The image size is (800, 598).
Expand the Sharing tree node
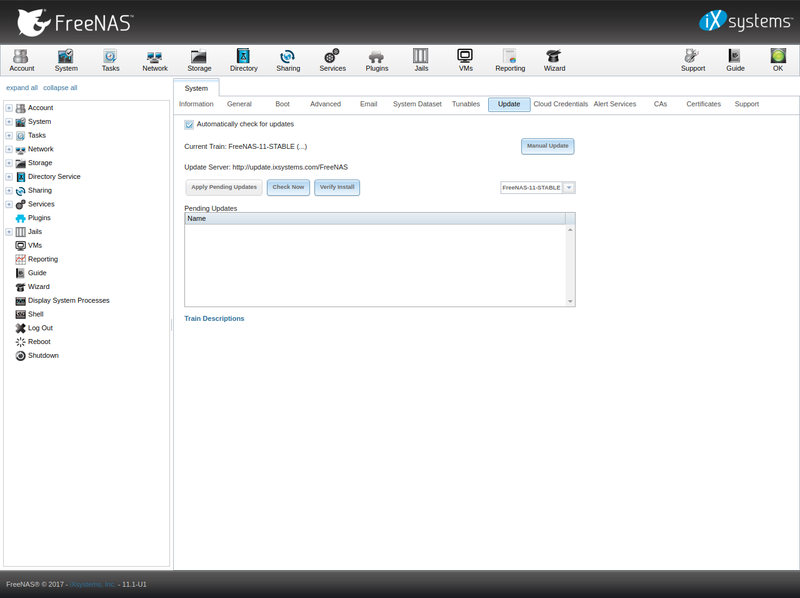click(9, 191)
